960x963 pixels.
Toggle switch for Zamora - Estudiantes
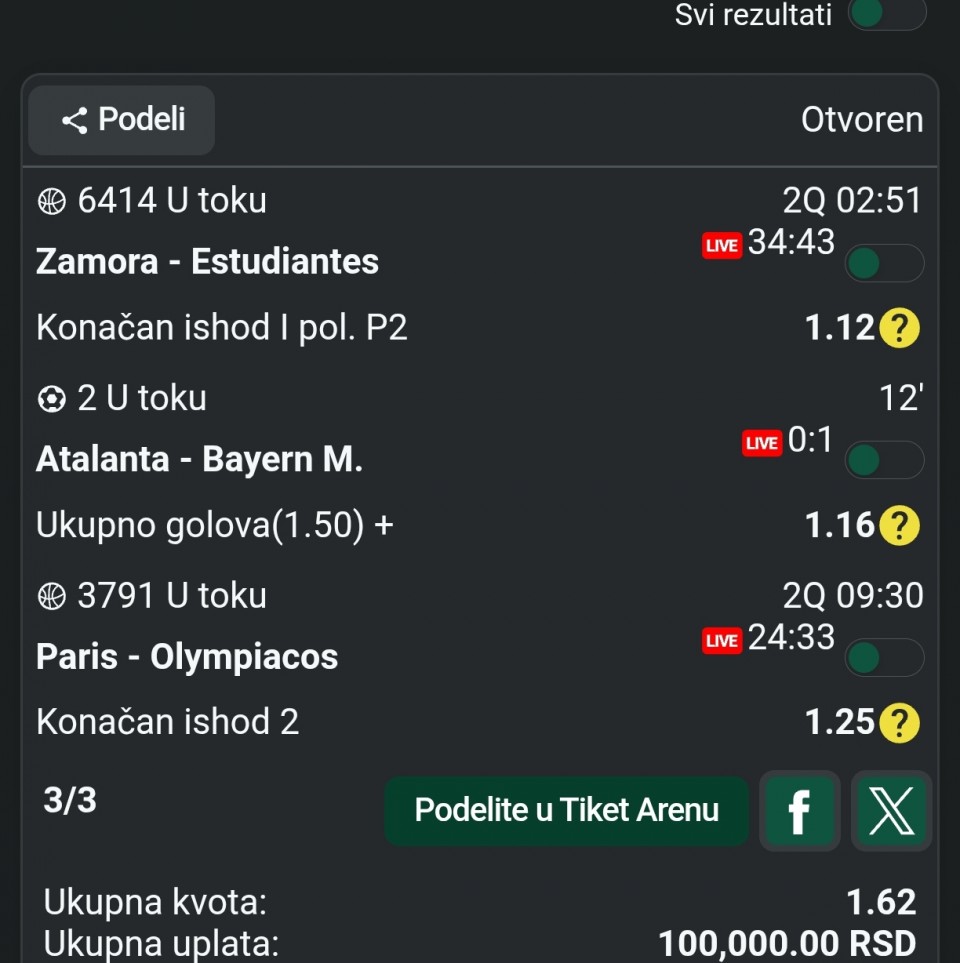[884, 264]
